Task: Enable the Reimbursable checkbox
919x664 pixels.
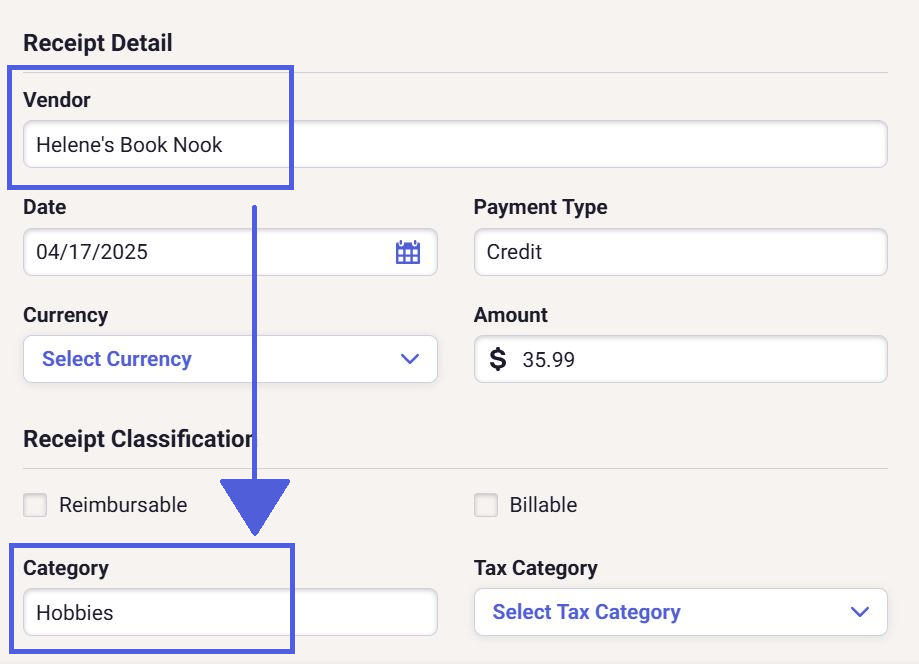Action: click(x=35, y=505)
